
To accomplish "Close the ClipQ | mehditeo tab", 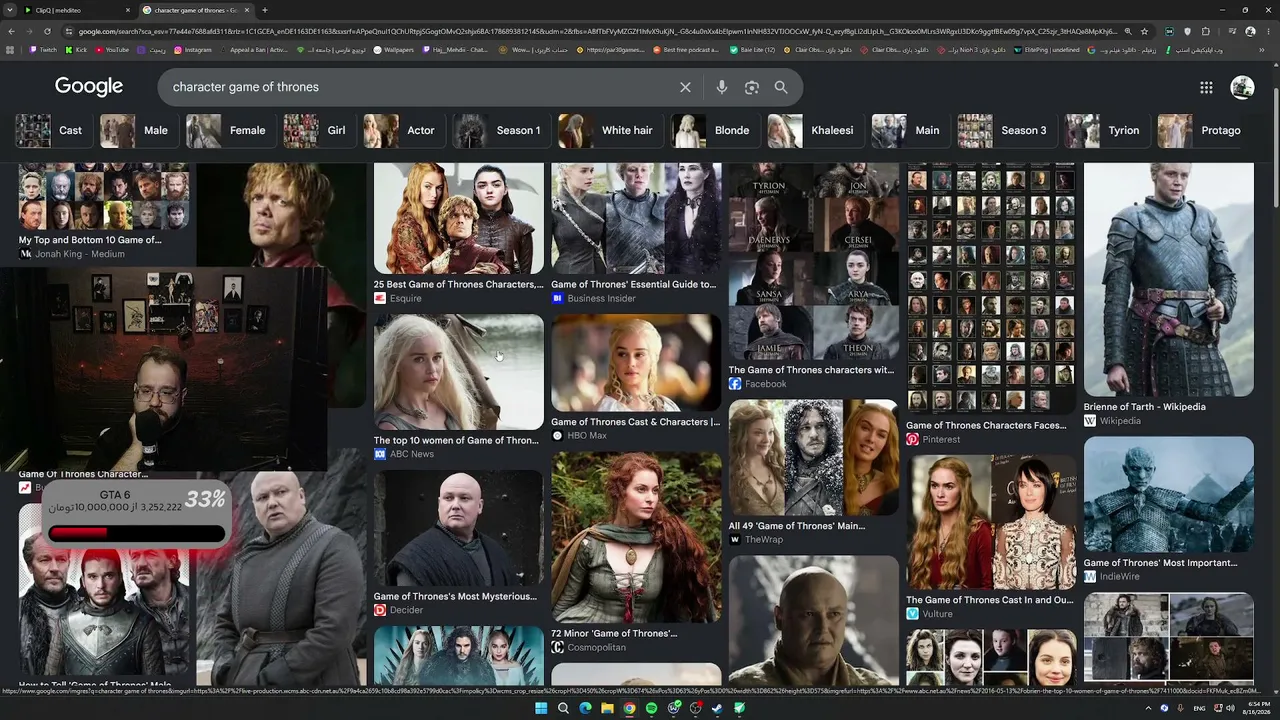I will pos(128,10).
